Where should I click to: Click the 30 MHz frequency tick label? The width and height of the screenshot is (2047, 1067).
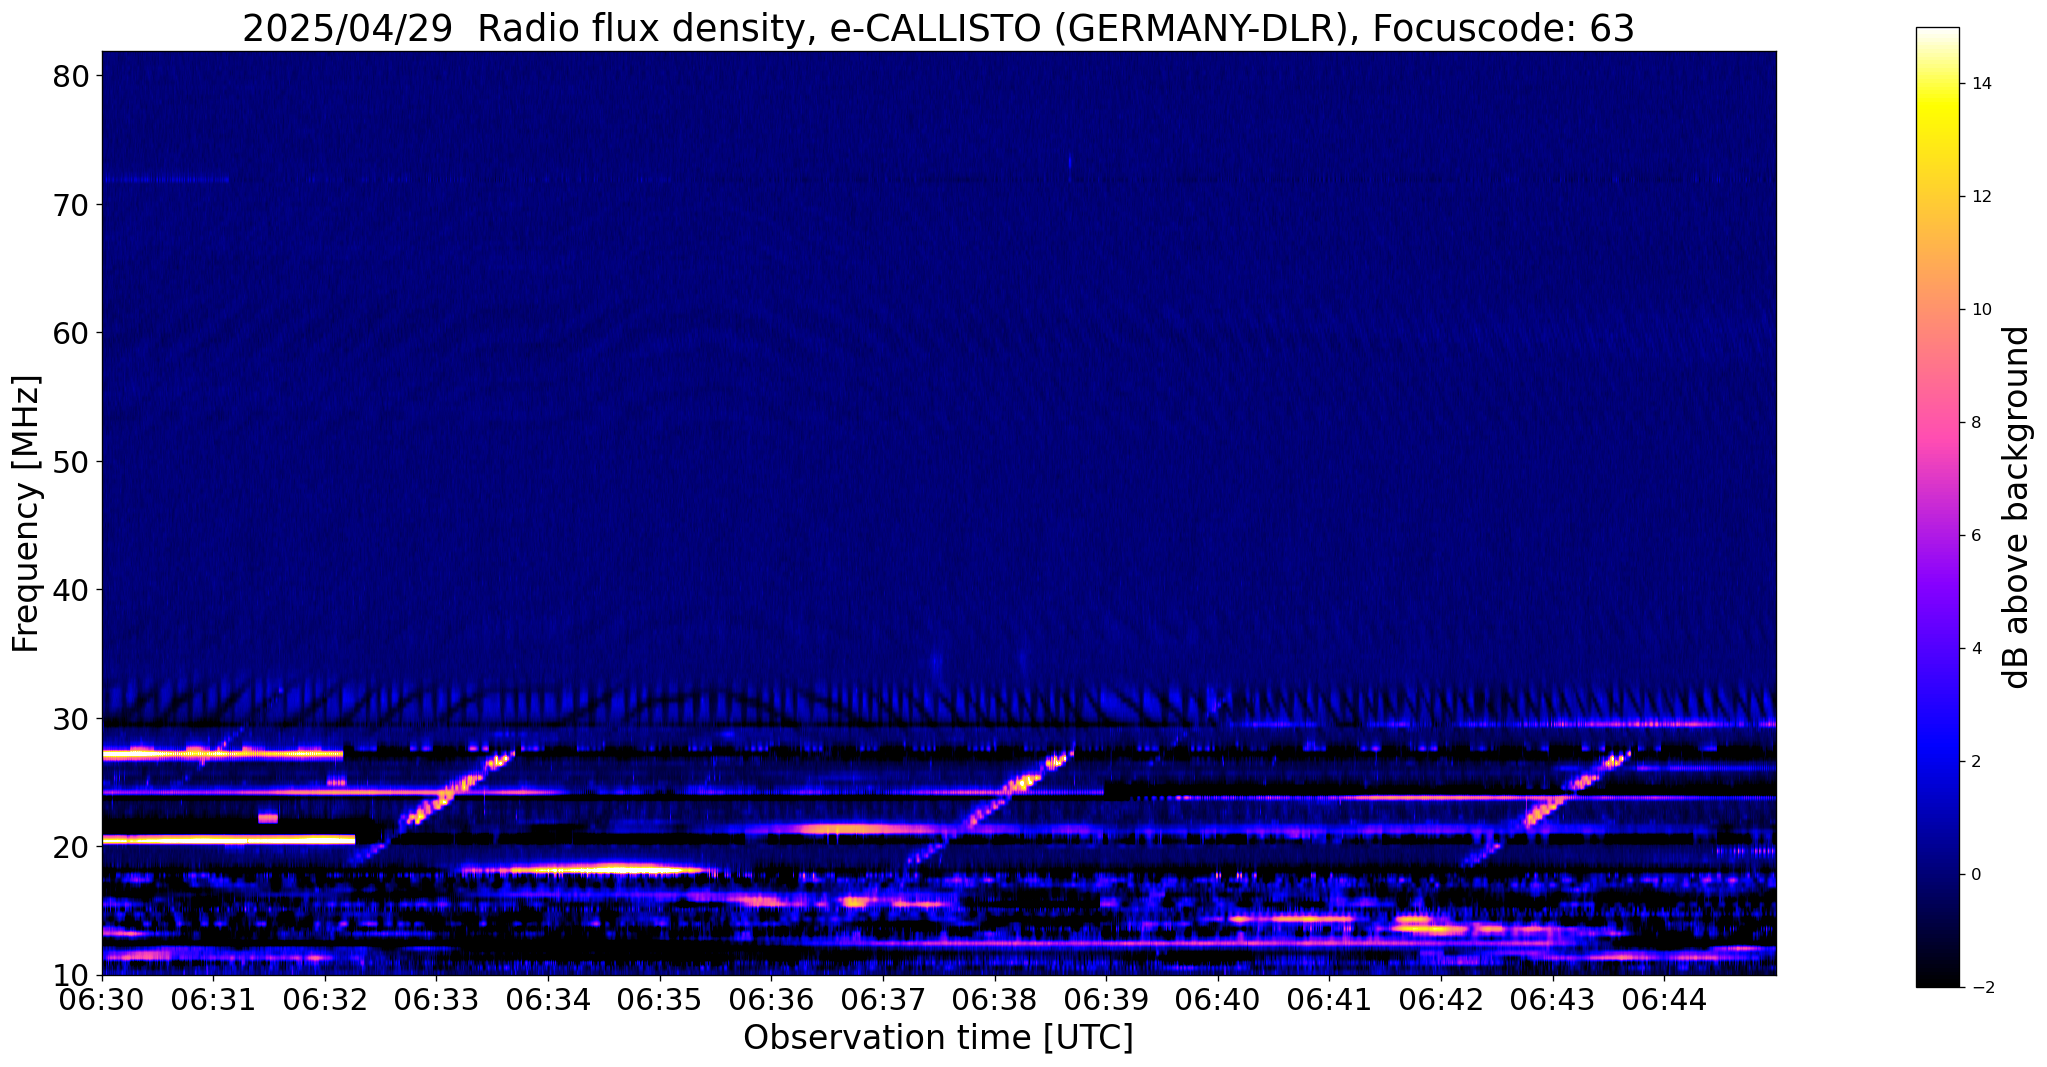[72, 718]
